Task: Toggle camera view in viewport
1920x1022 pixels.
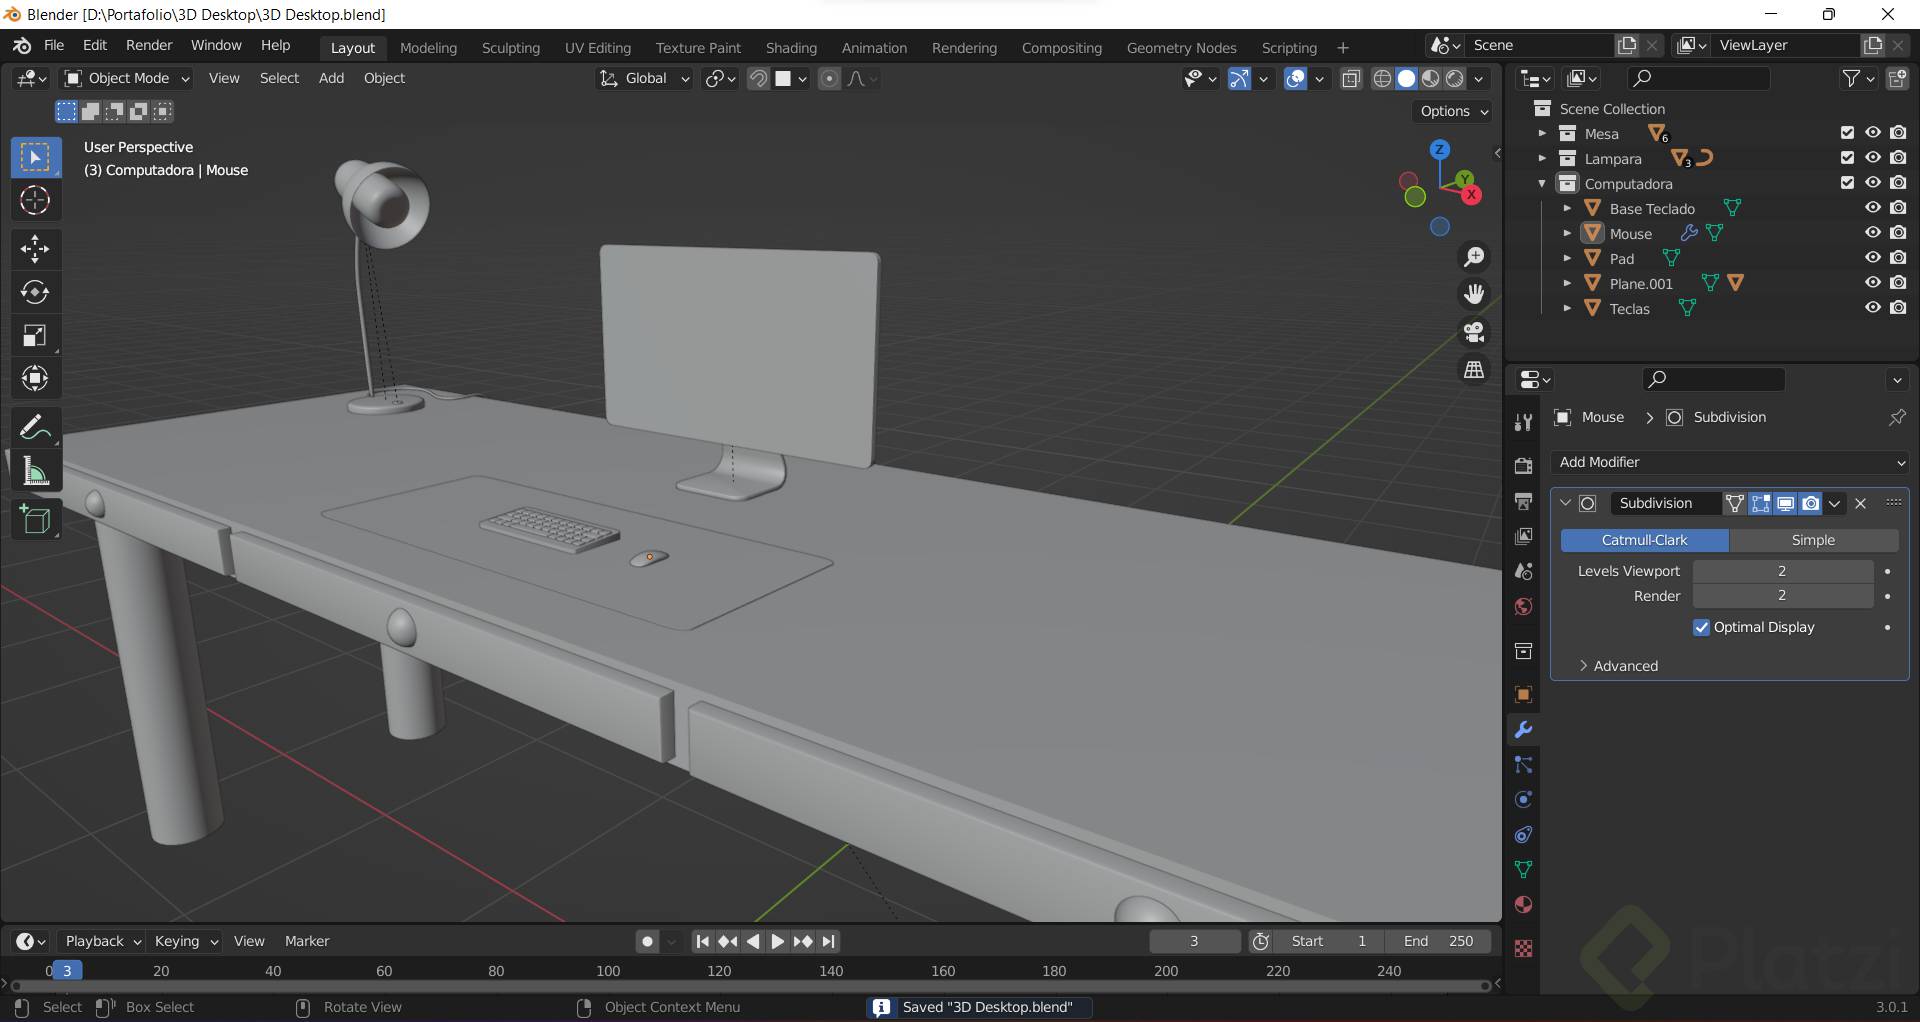Action: click(x=1474, y=332)
